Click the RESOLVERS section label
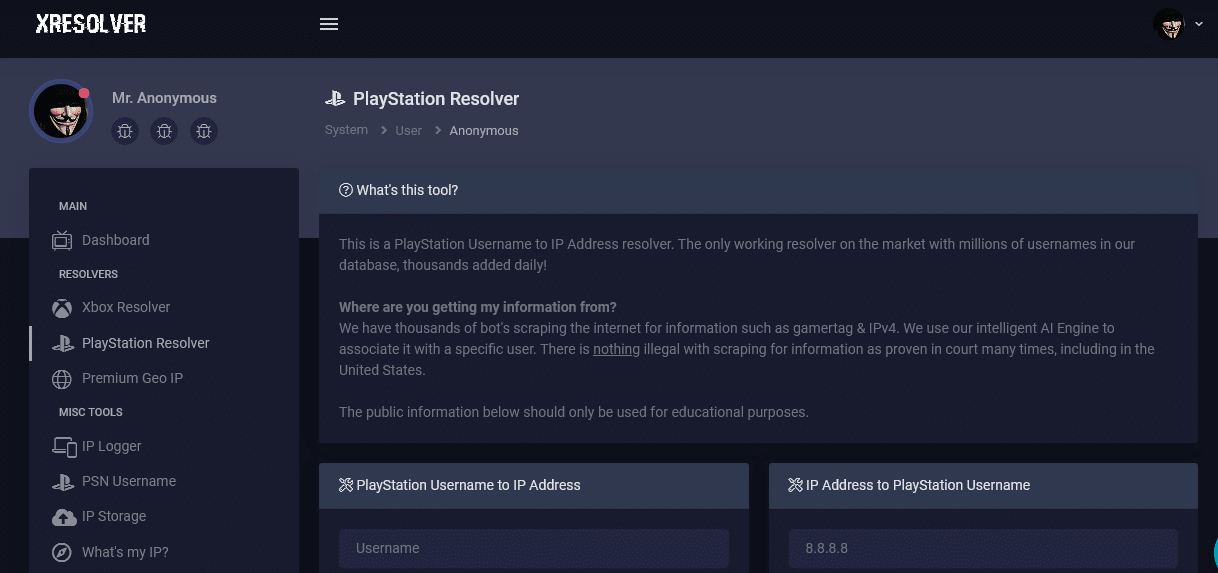The image size is (1218, 573). coord(88,274)
